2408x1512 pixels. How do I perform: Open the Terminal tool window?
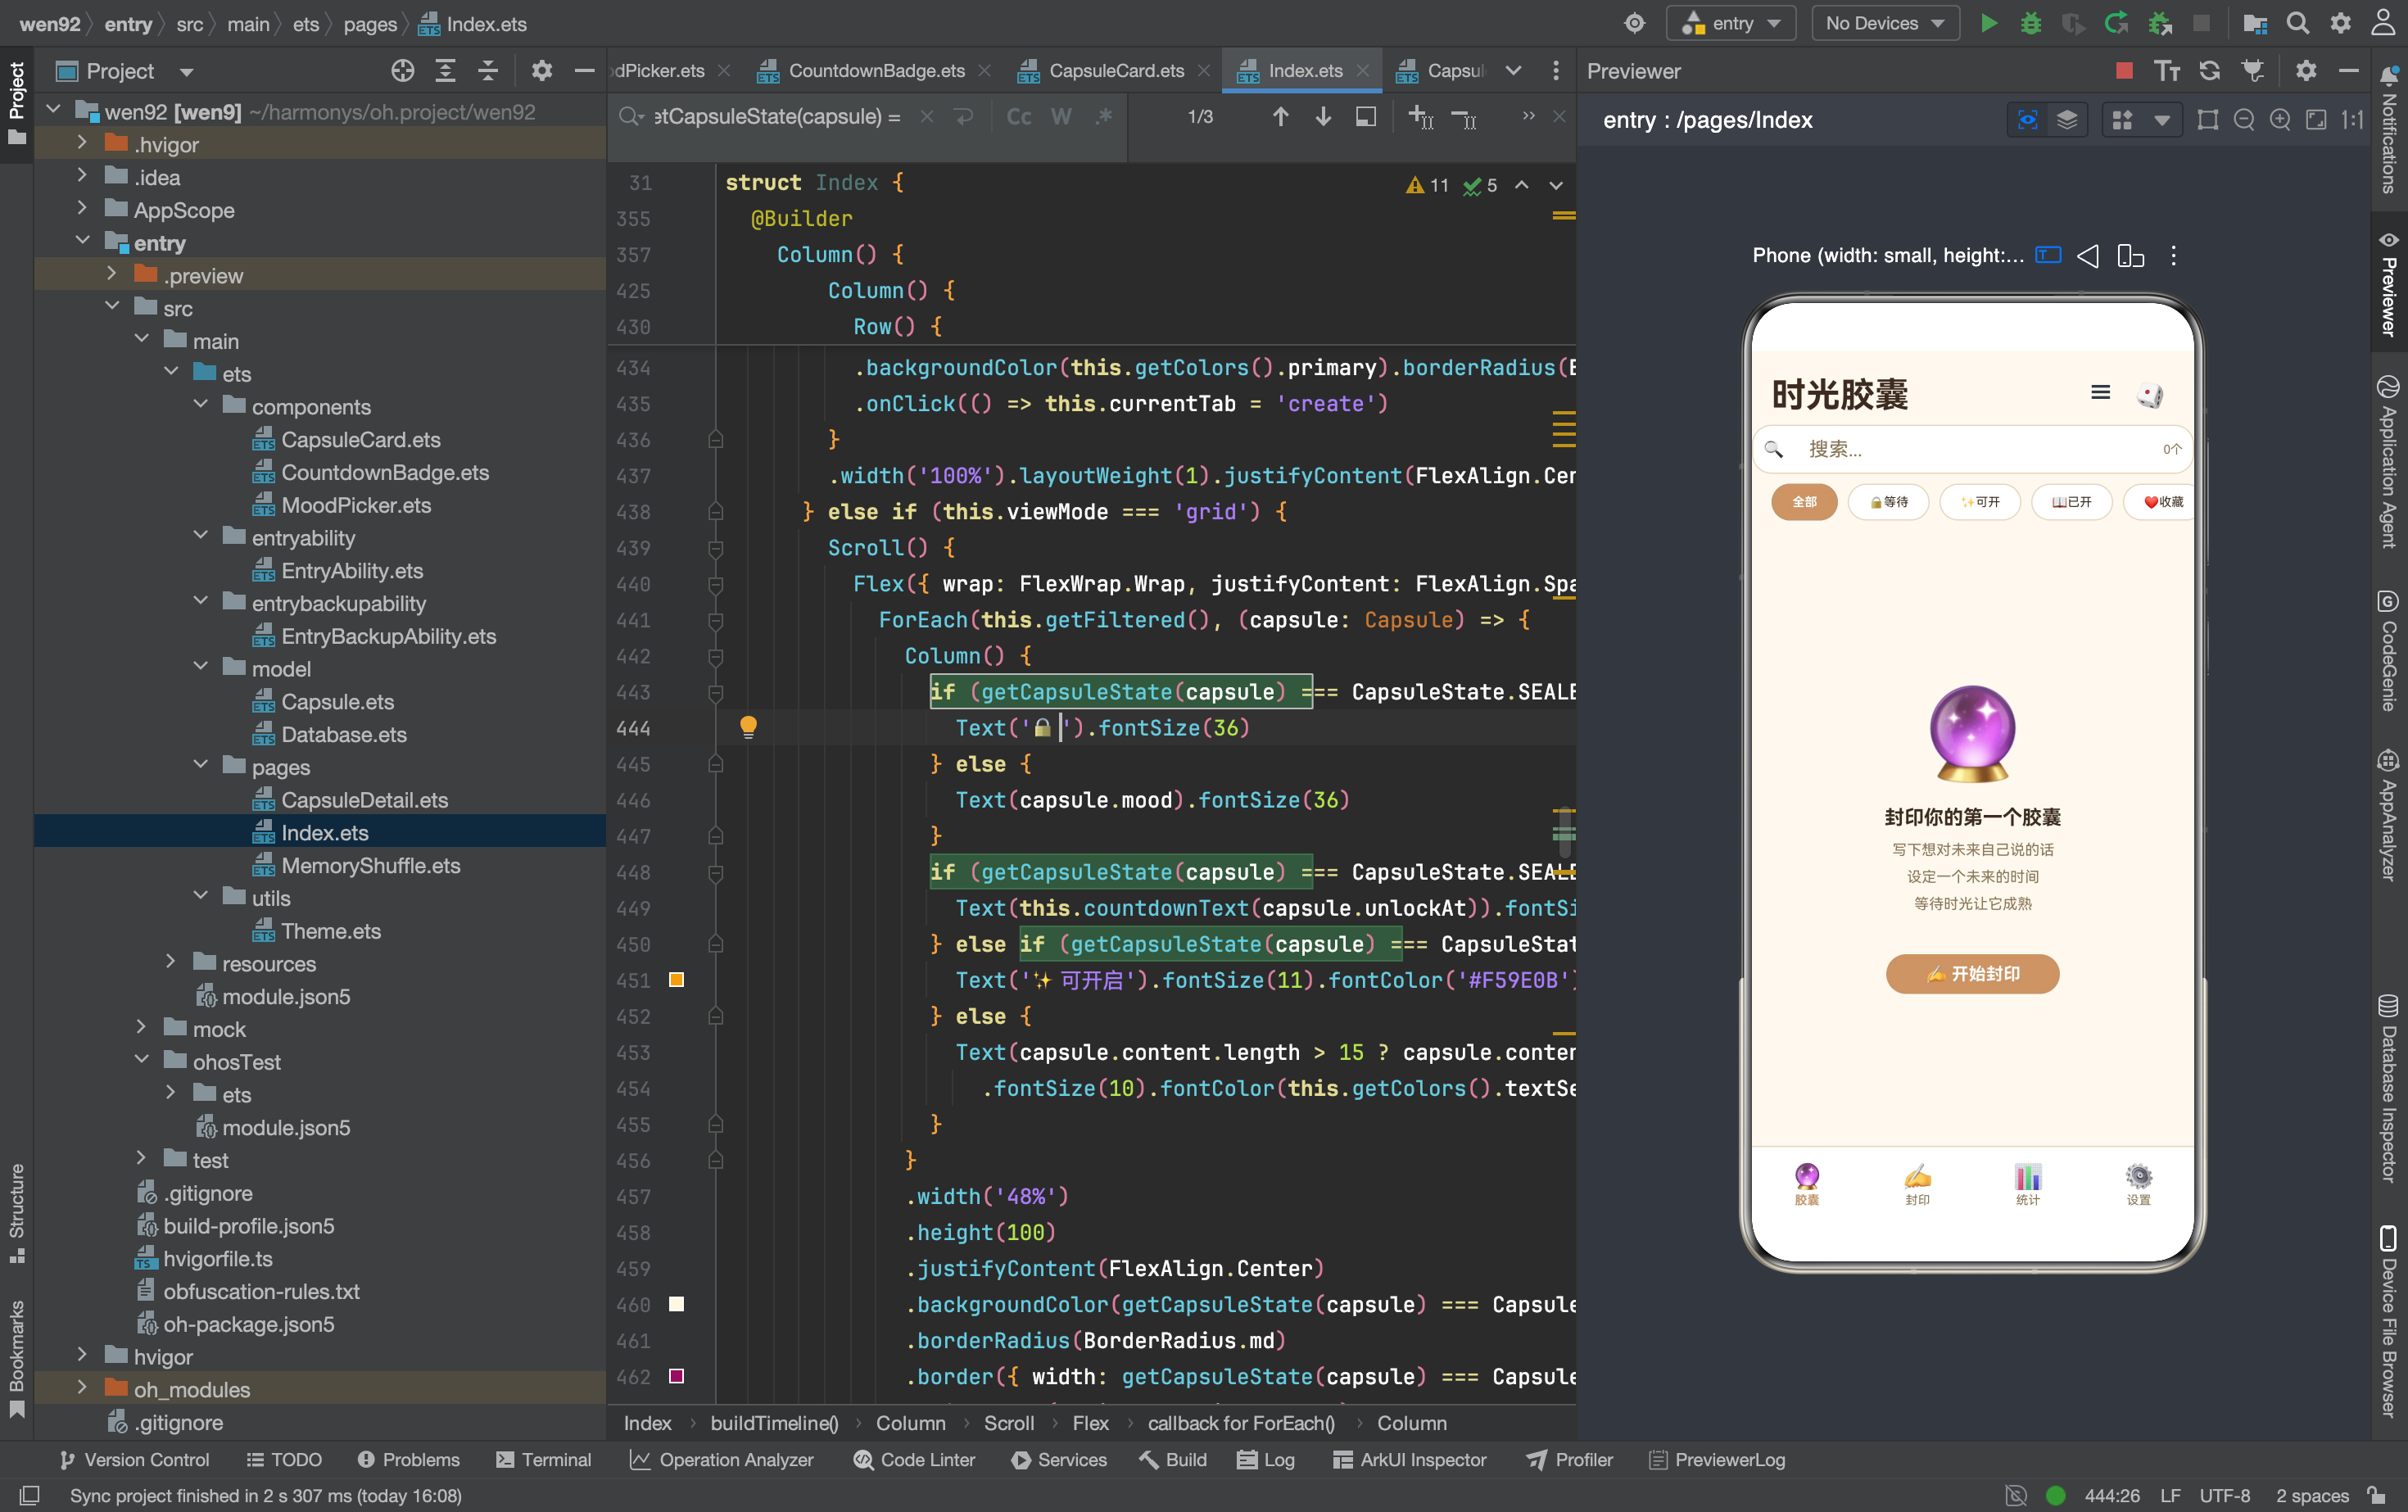543,1460
